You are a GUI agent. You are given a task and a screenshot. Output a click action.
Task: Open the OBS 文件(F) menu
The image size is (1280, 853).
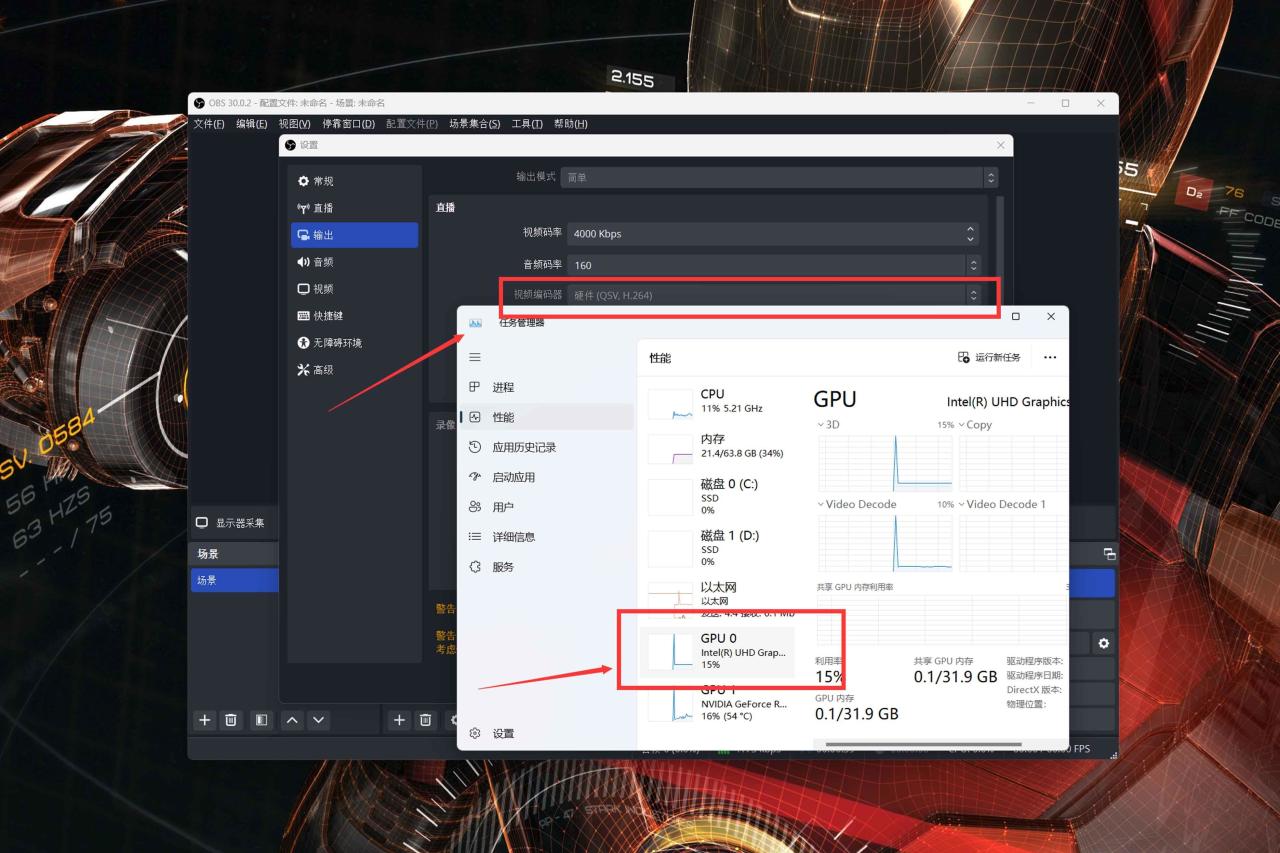[x=209, y=124]
